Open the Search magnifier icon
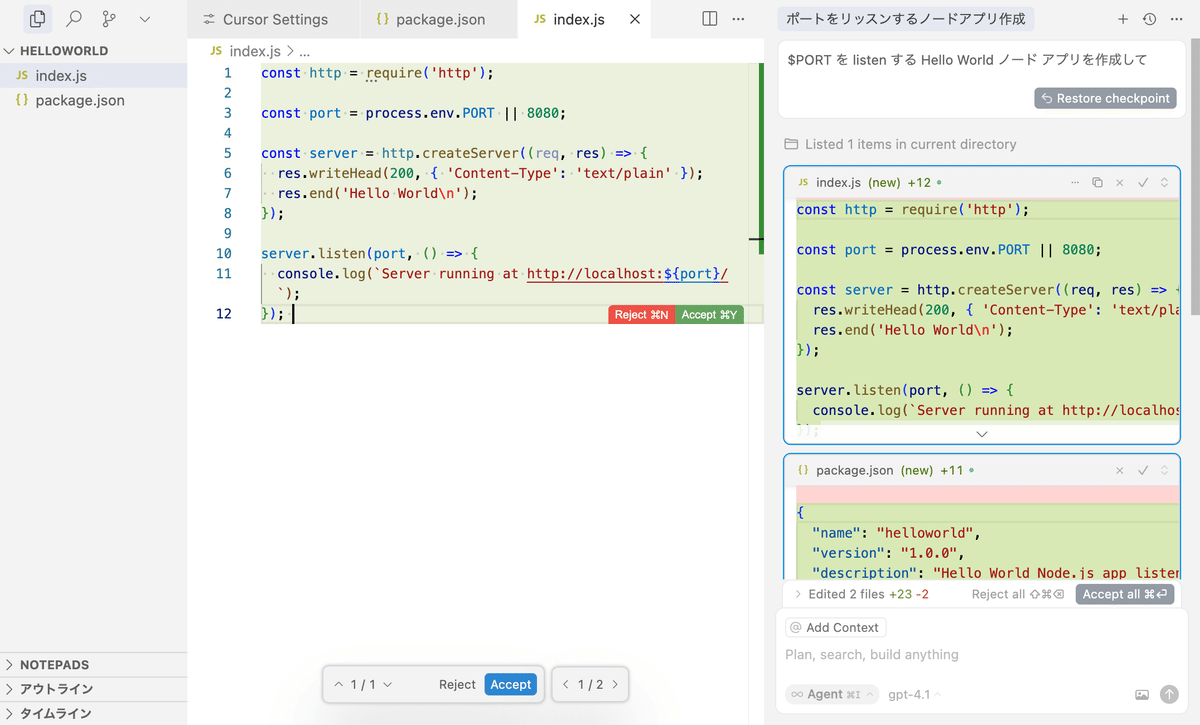The width and height of the screenshot is (1200, 725). tap(73, 18)
